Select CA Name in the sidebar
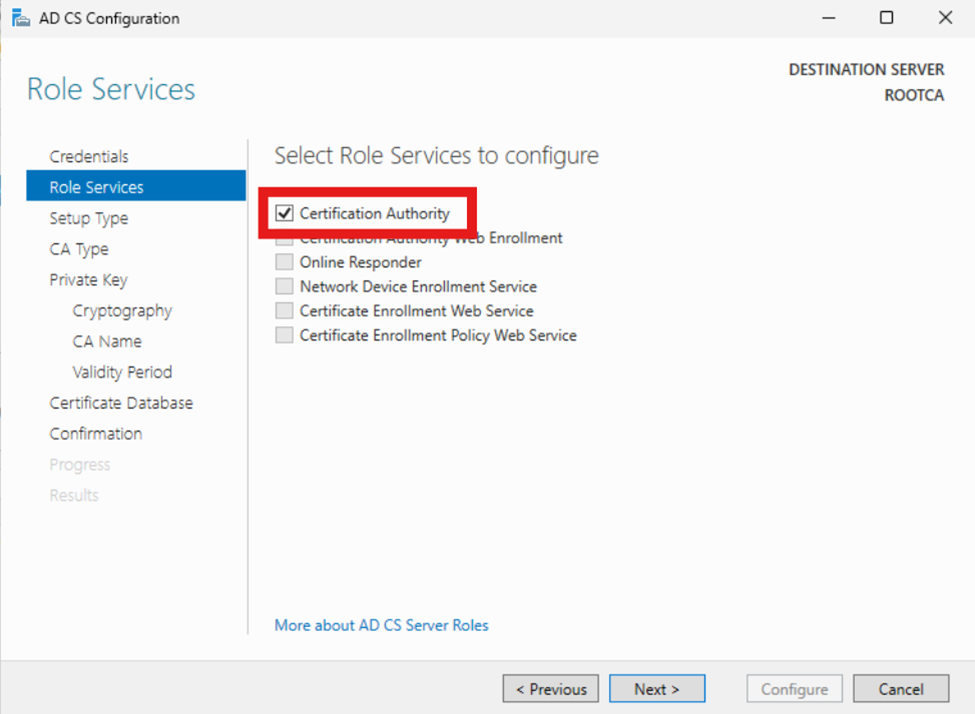 [x=107, y=341]
